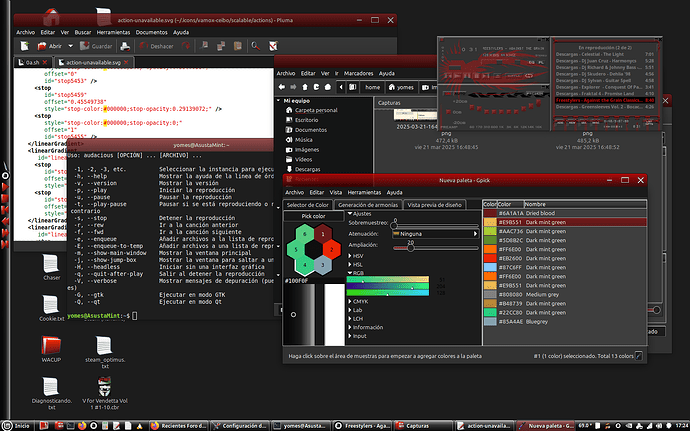
Task: Click the play button in Audacious
Action: [457, 76]
